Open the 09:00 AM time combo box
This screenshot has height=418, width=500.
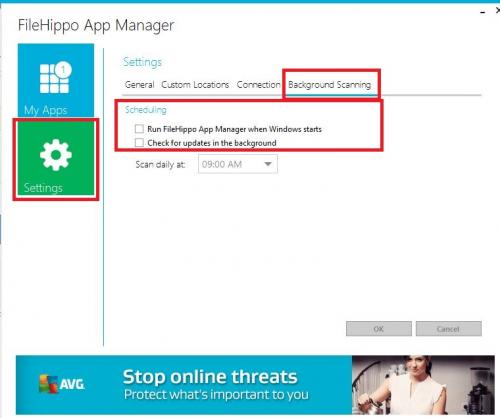point(238,164)
